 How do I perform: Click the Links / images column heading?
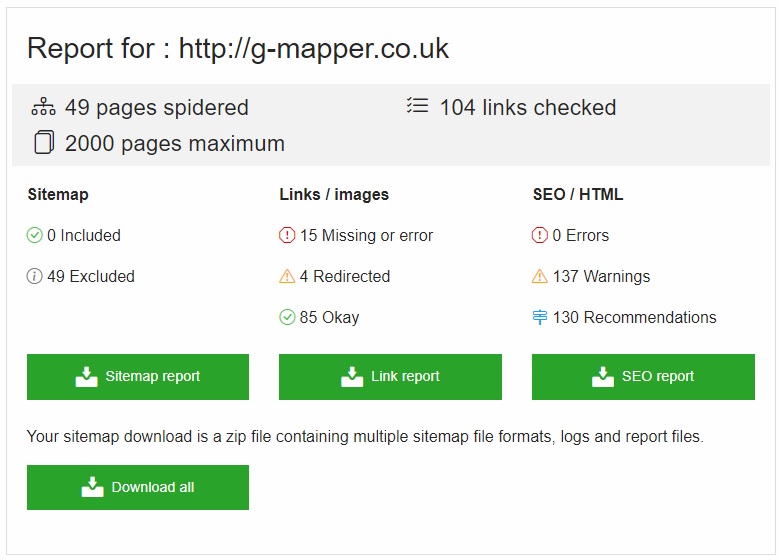pyautogui.click(x=334, y=195)
